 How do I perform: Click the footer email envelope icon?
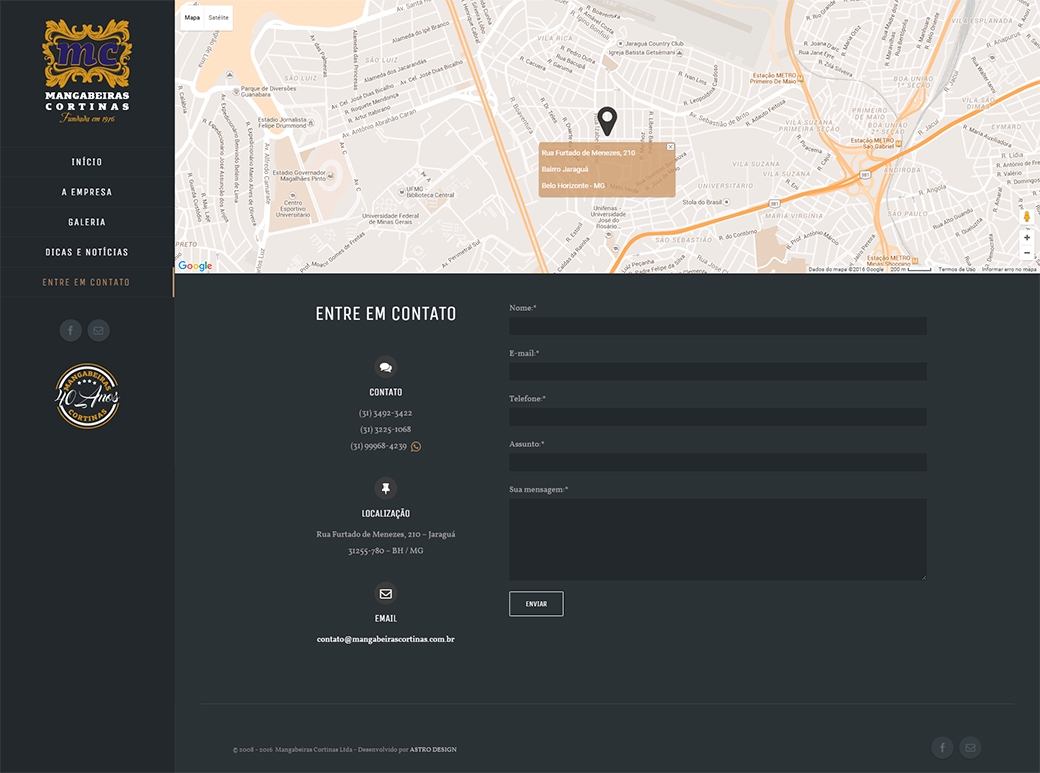(x=970, y=748)
